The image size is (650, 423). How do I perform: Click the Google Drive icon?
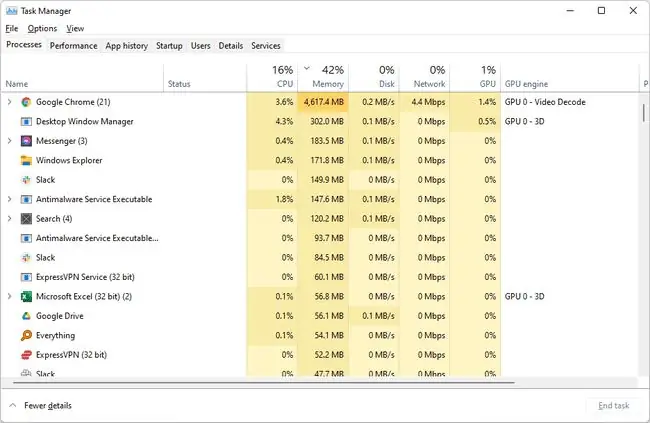click(26, 316)
